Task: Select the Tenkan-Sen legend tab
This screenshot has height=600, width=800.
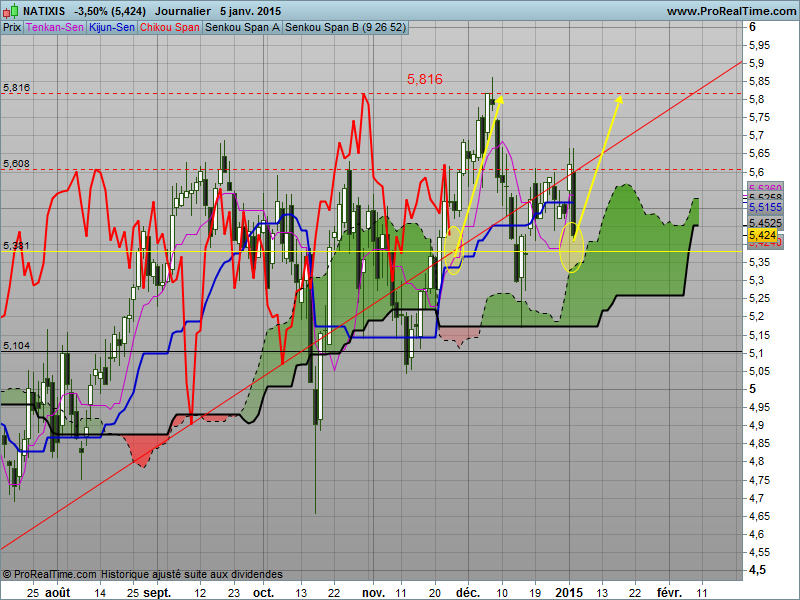Action: [55, 28]
